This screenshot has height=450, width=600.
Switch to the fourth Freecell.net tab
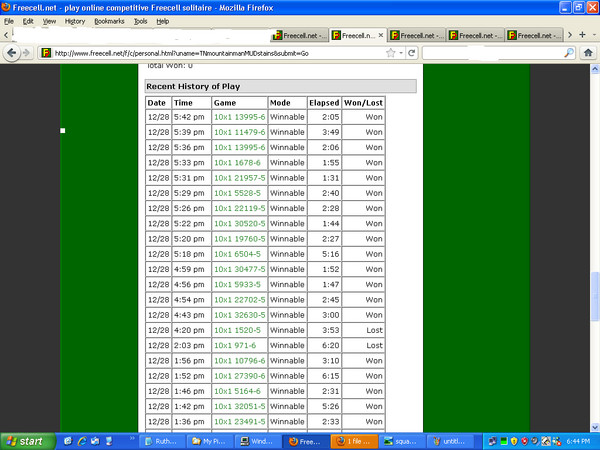click(475, 36)
